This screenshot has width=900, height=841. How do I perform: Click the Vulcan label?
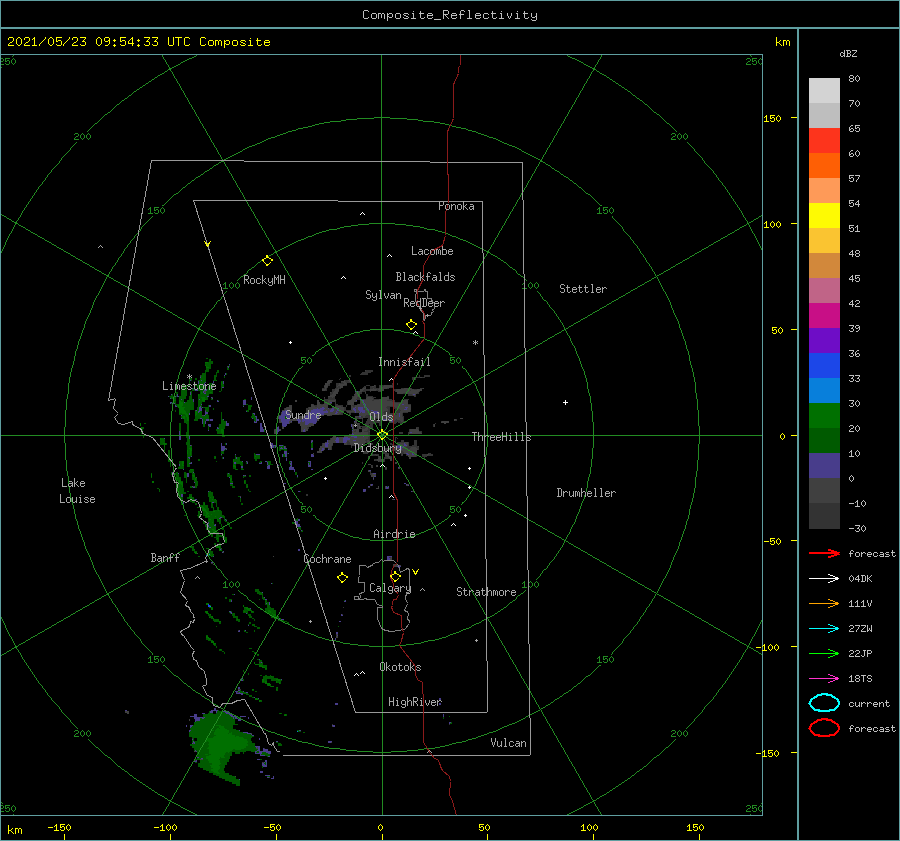(x=509, y=743)
